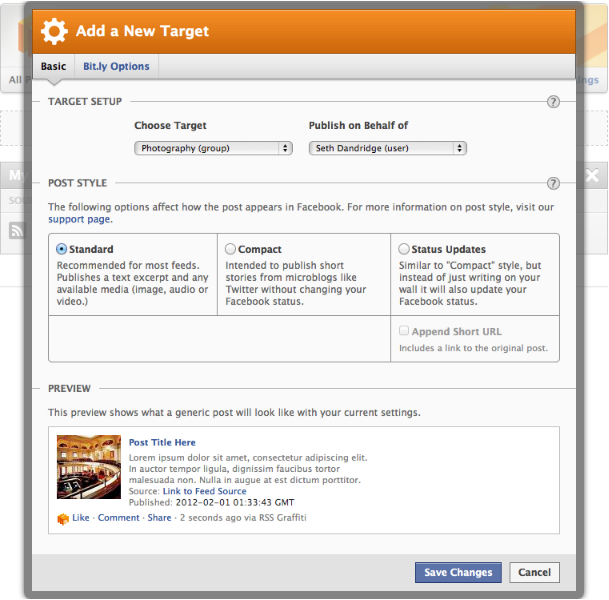The height and width of the screenshot is (600, 609).
Task: Click the gear icon in the dialog header
Action: coord(54,31)
